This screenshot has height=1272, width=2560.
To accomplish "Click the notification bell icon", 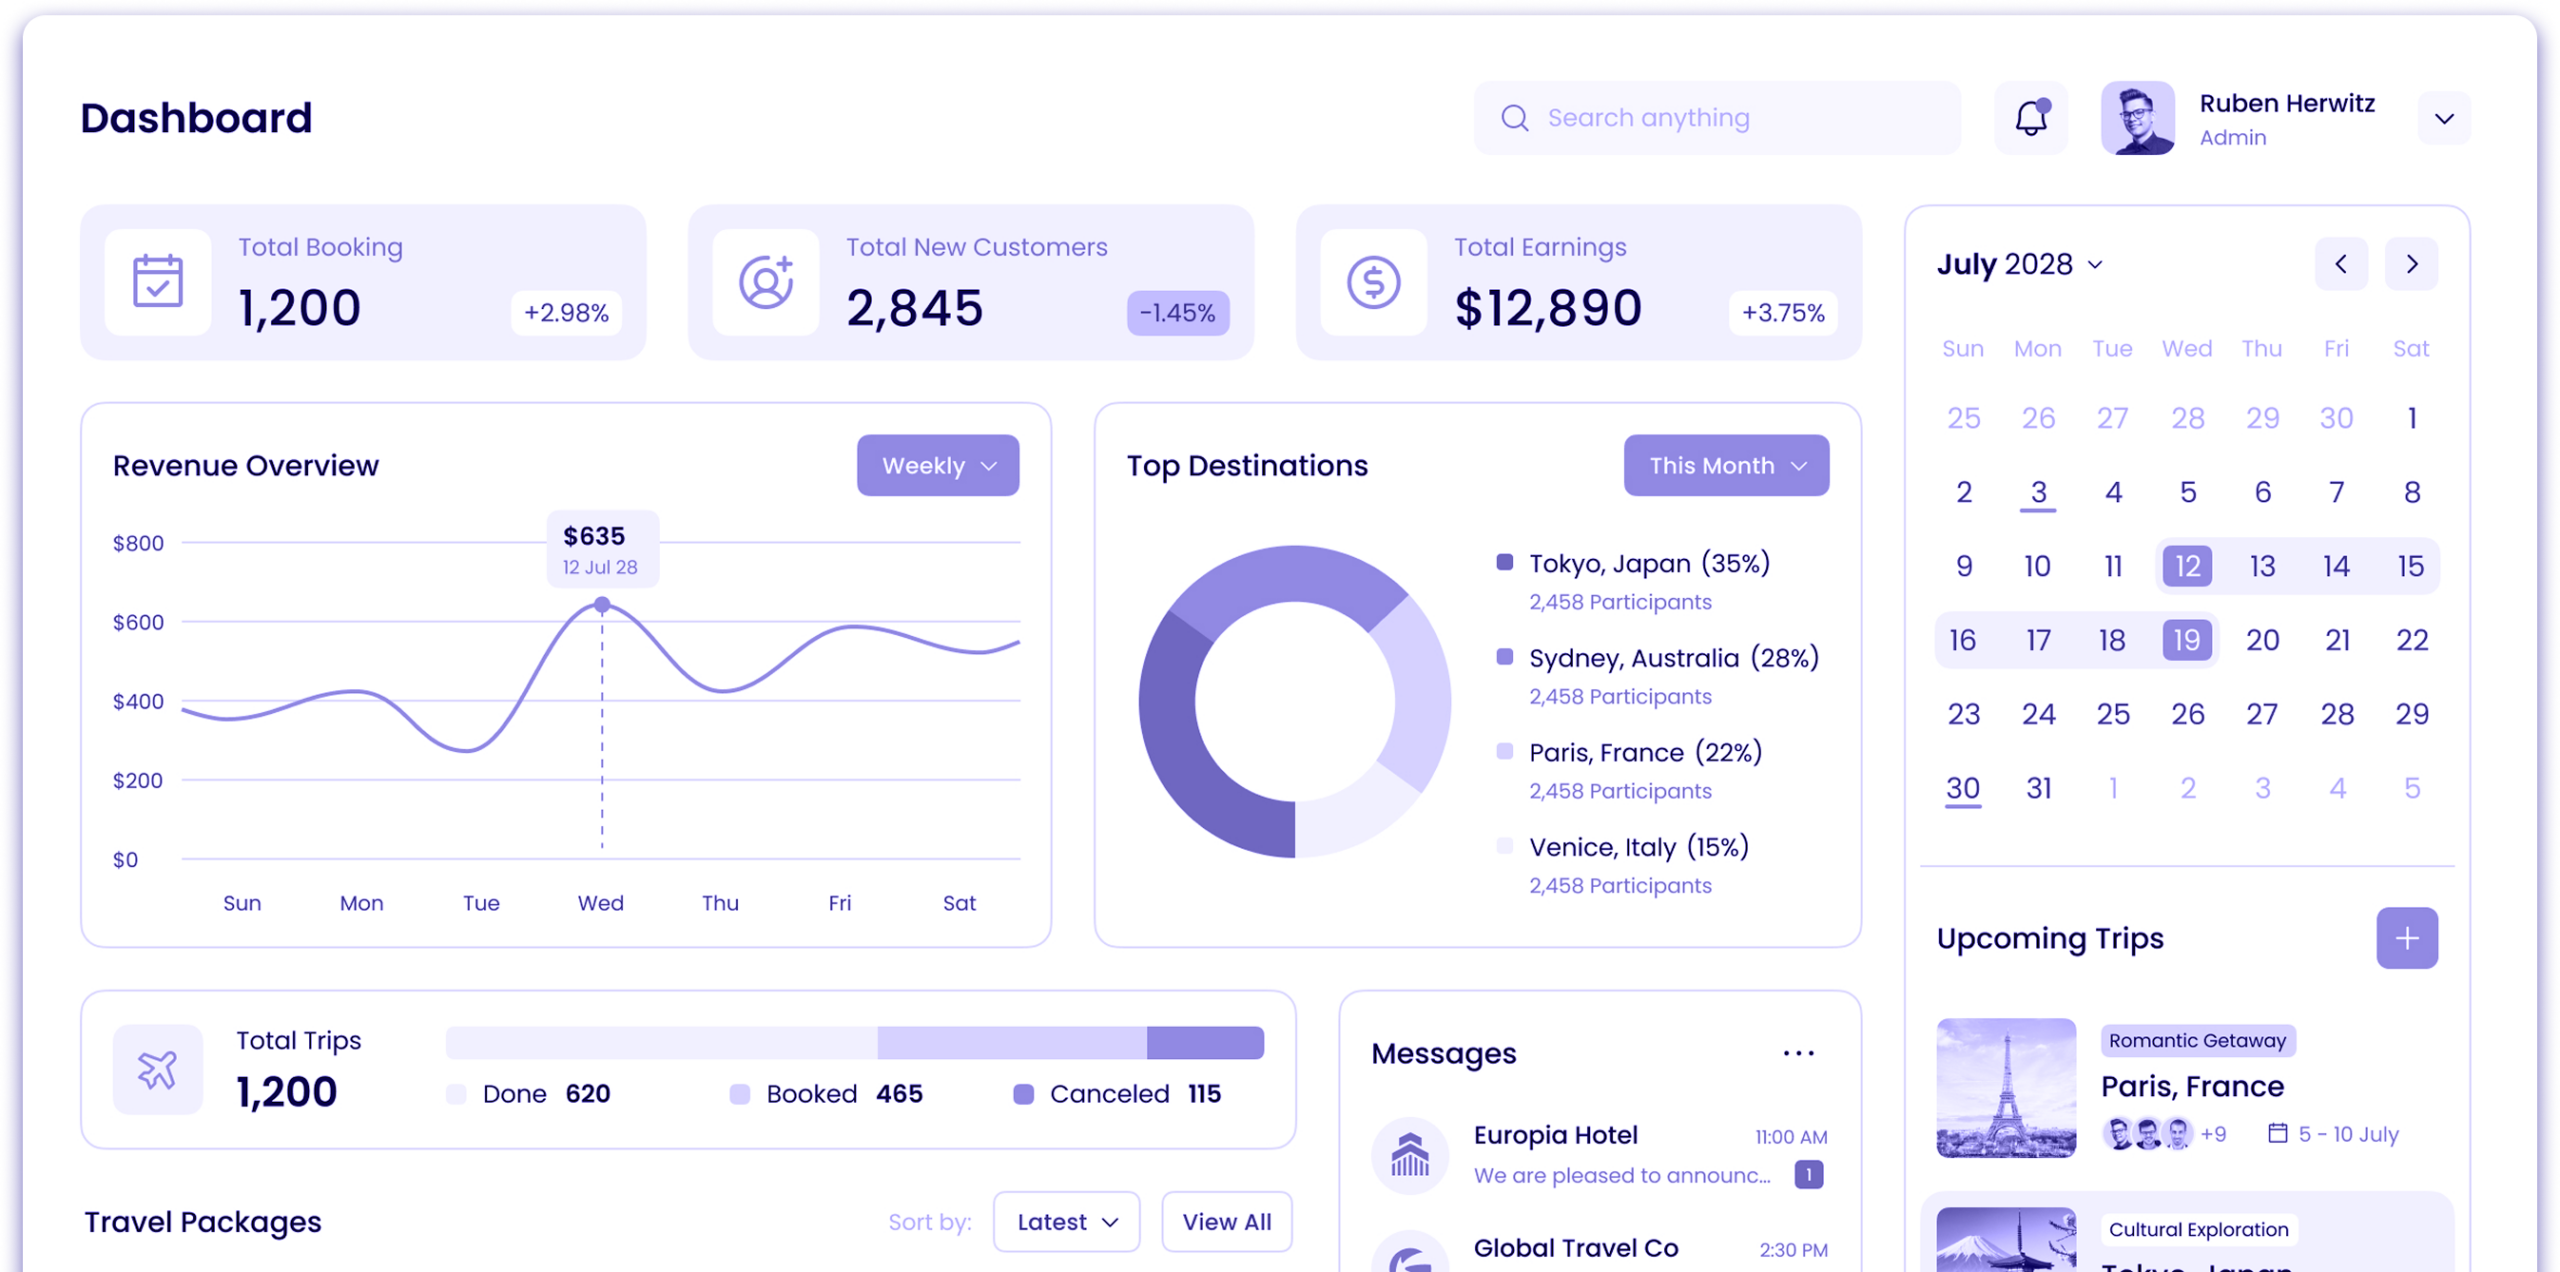I will coord(2030,118).
